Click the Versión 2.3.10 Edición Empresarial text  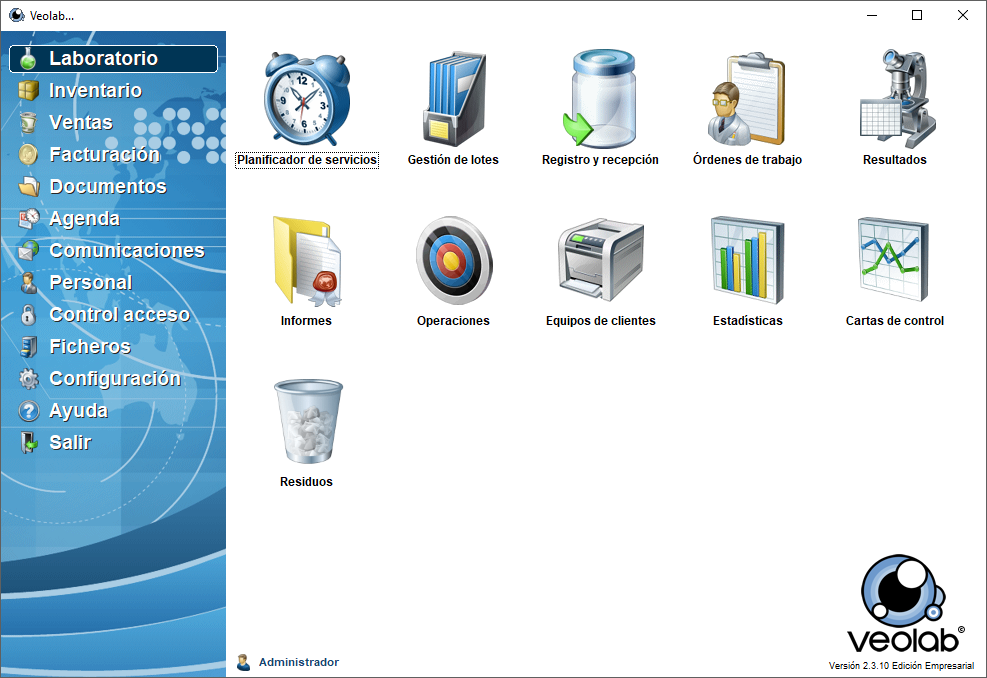[901, 665]
